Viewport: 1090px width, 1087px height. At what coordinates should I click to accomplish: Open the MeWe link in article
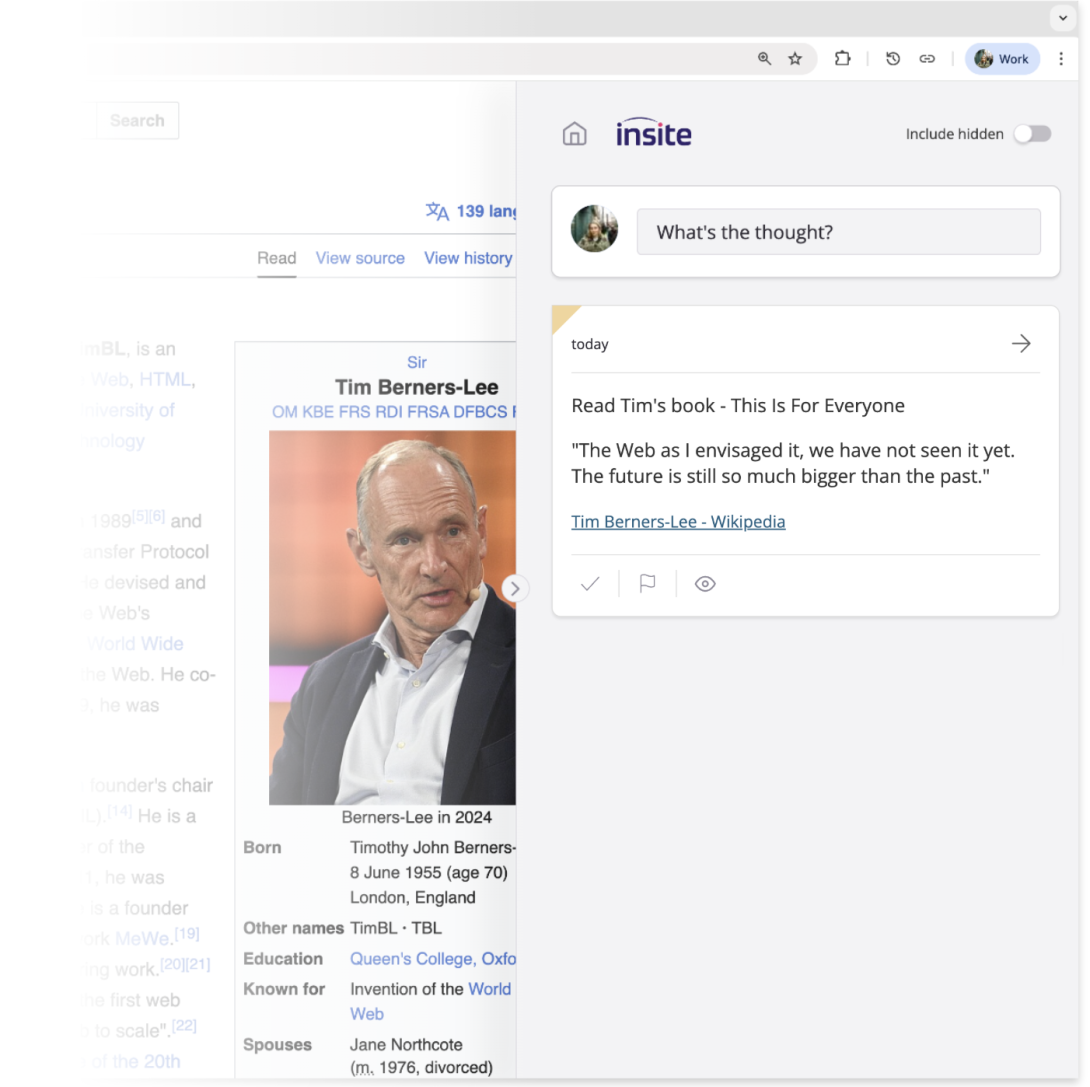[142, 938]
